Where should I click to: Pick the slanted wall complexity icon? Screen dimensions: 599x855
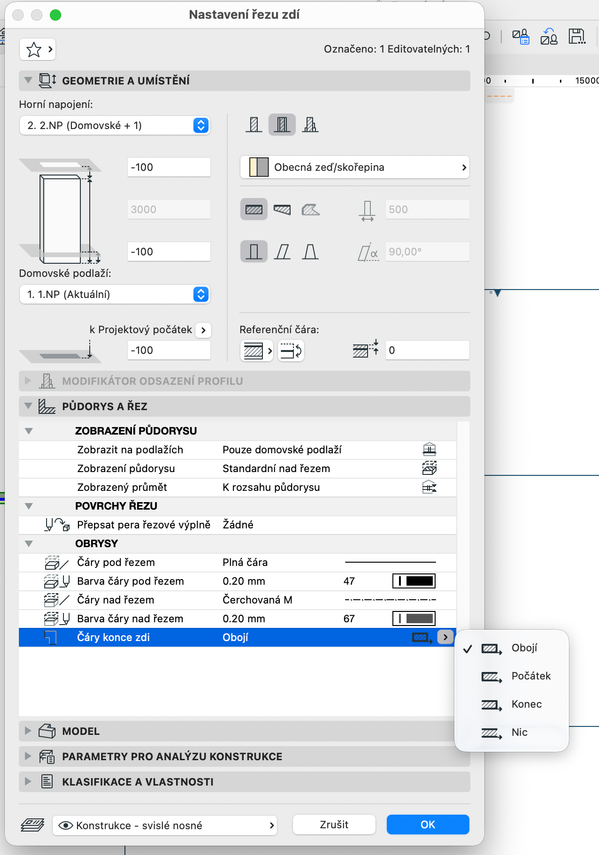pos(282,251)
